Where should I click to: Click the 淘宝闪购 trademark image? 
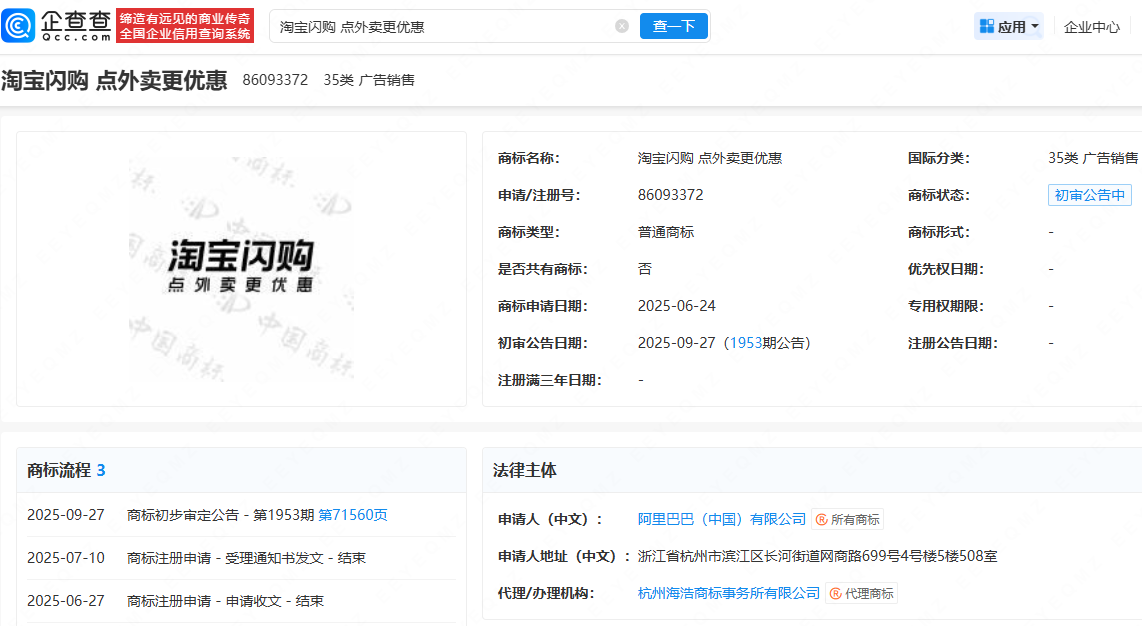240,268
